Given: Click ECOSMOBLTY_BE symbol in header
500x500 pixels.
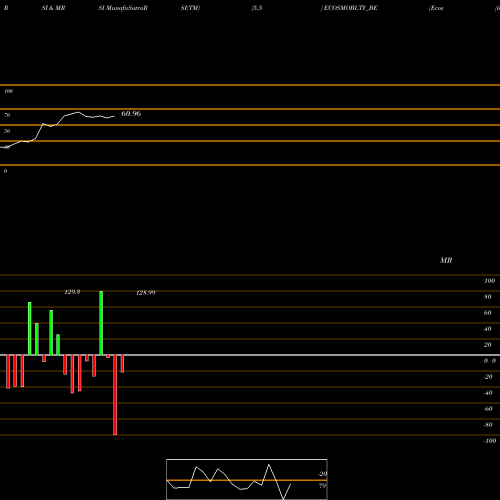Looking at the screenshot, I should [350, 8].
